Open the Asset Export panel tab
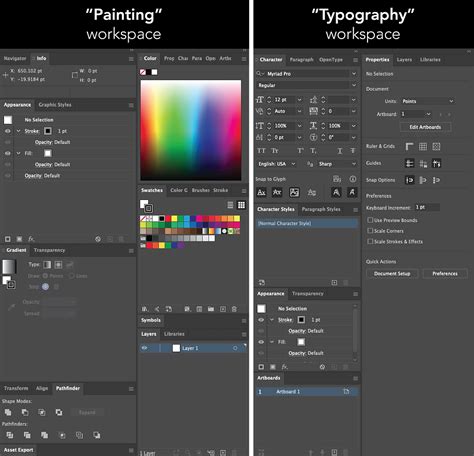474x456 pixels. pos(18,450)
